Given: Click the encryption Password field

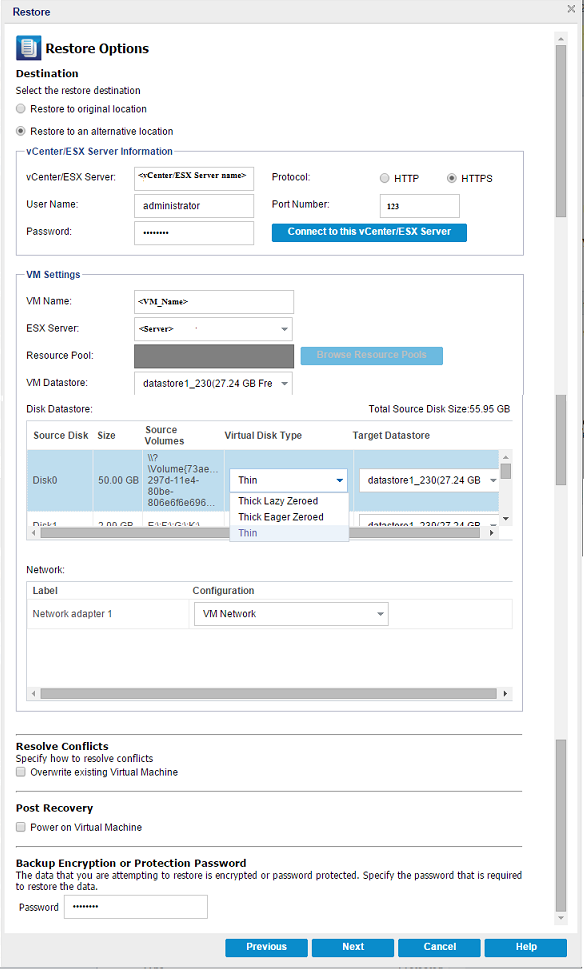Looking at the screenshot, I should pos(136,907).
